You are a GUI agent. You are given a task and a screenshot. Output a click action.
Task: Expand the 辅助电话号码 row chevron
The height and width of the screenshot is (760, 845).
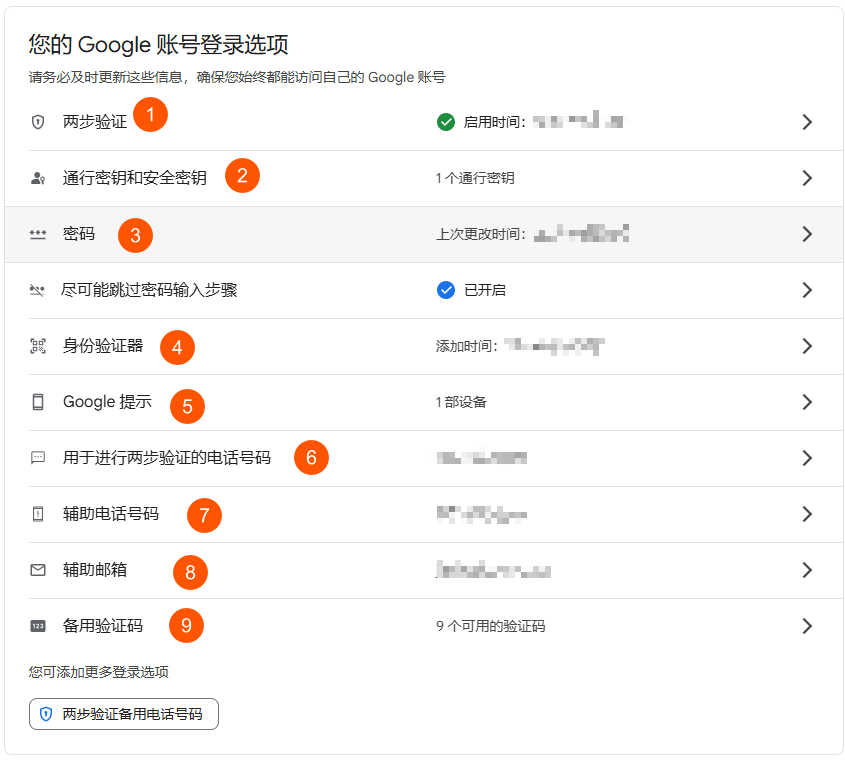[x=807, y=514]
